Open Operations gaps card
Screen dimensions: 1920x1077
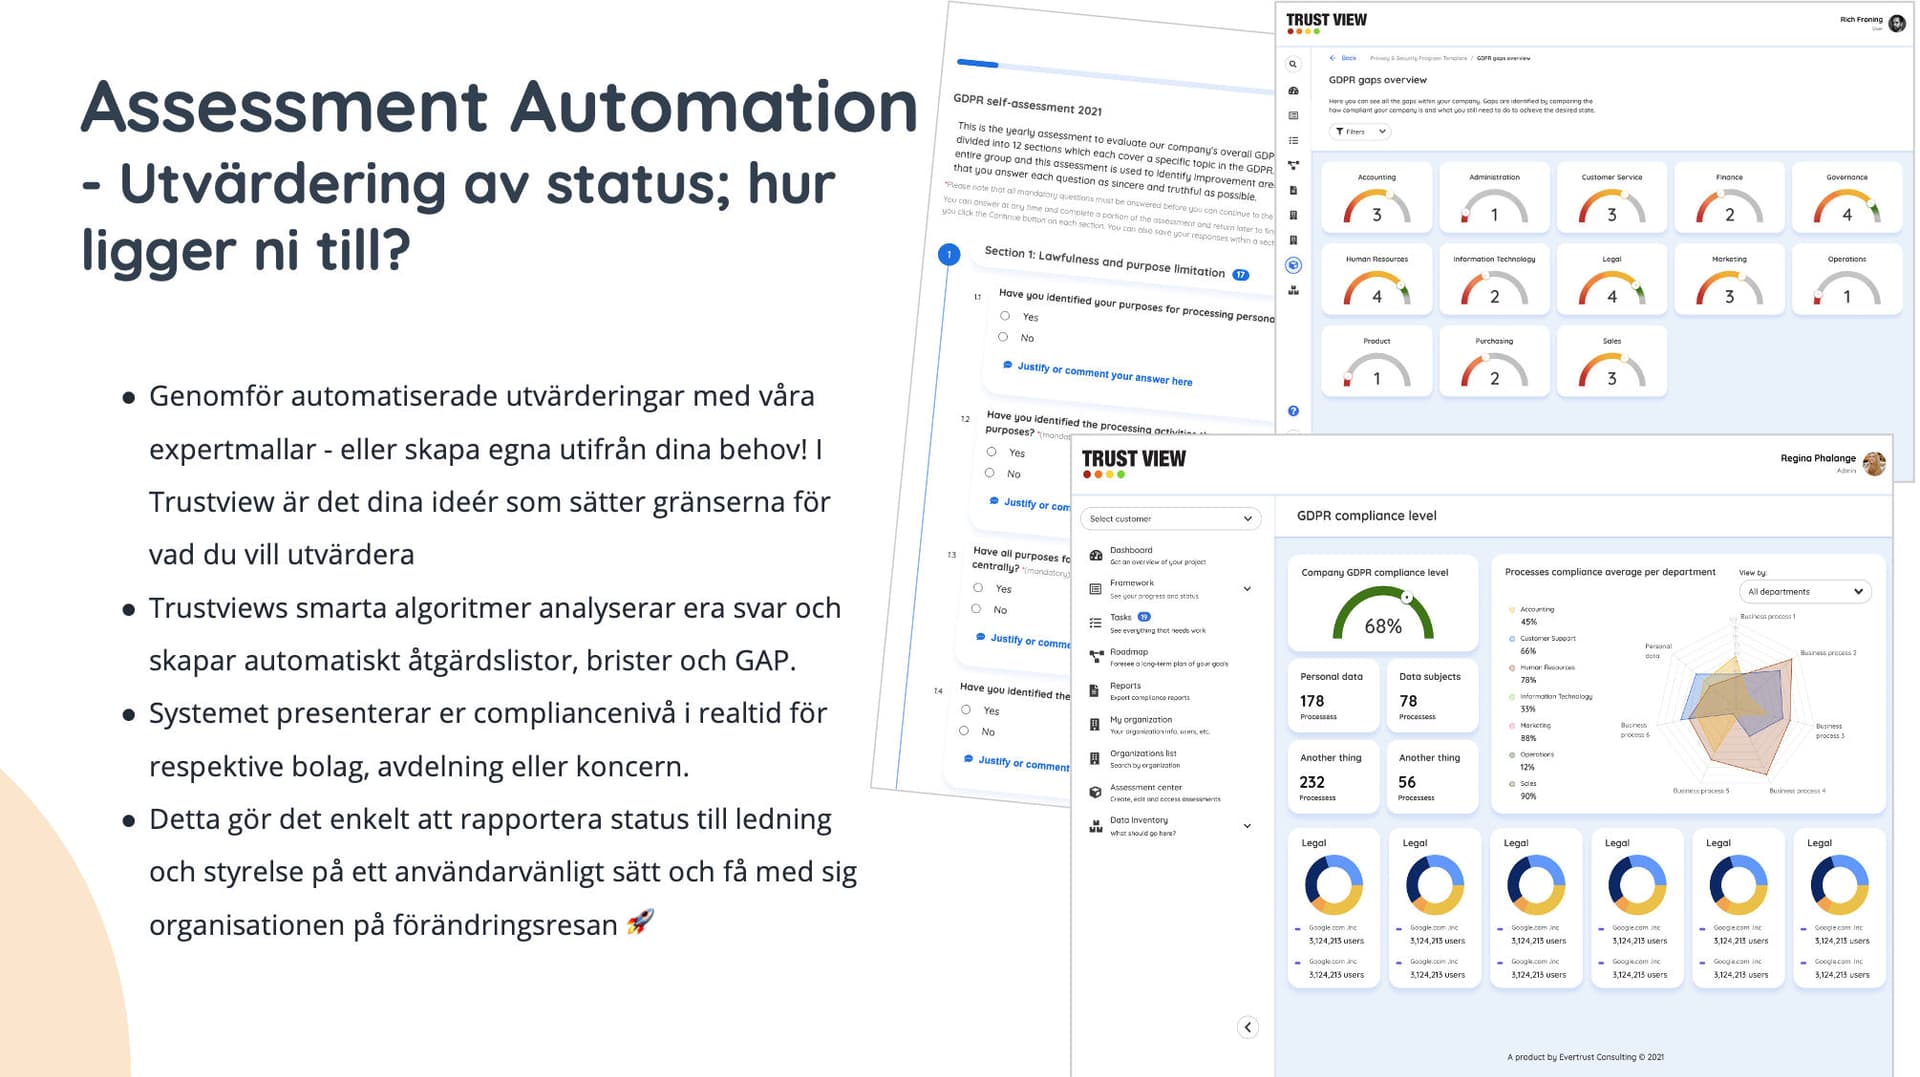[x=1846, y=280]
